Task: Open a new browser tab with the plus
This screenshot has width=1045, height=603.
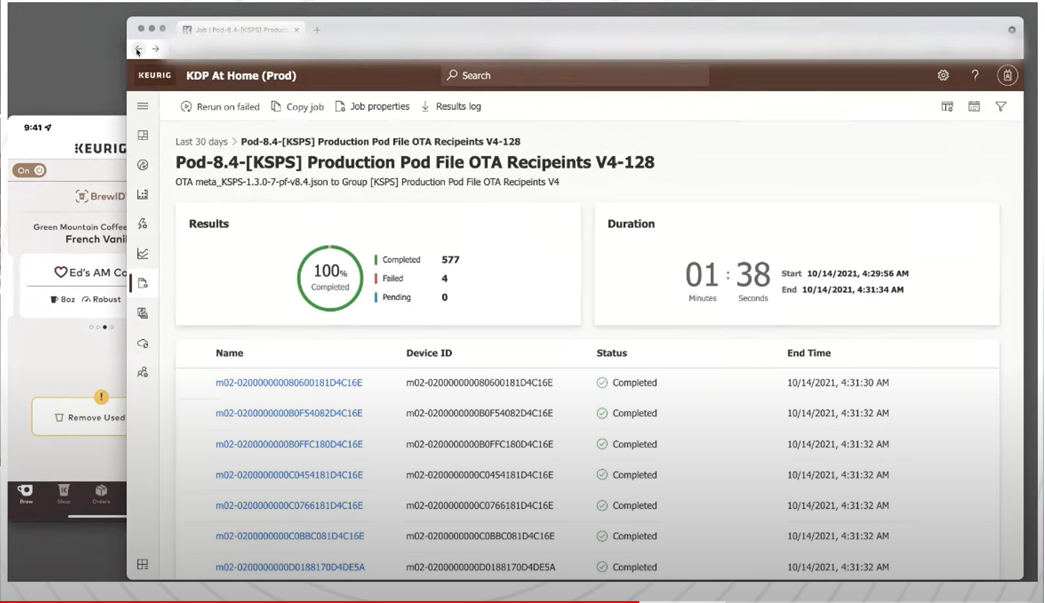Action: tap(317, 29)
